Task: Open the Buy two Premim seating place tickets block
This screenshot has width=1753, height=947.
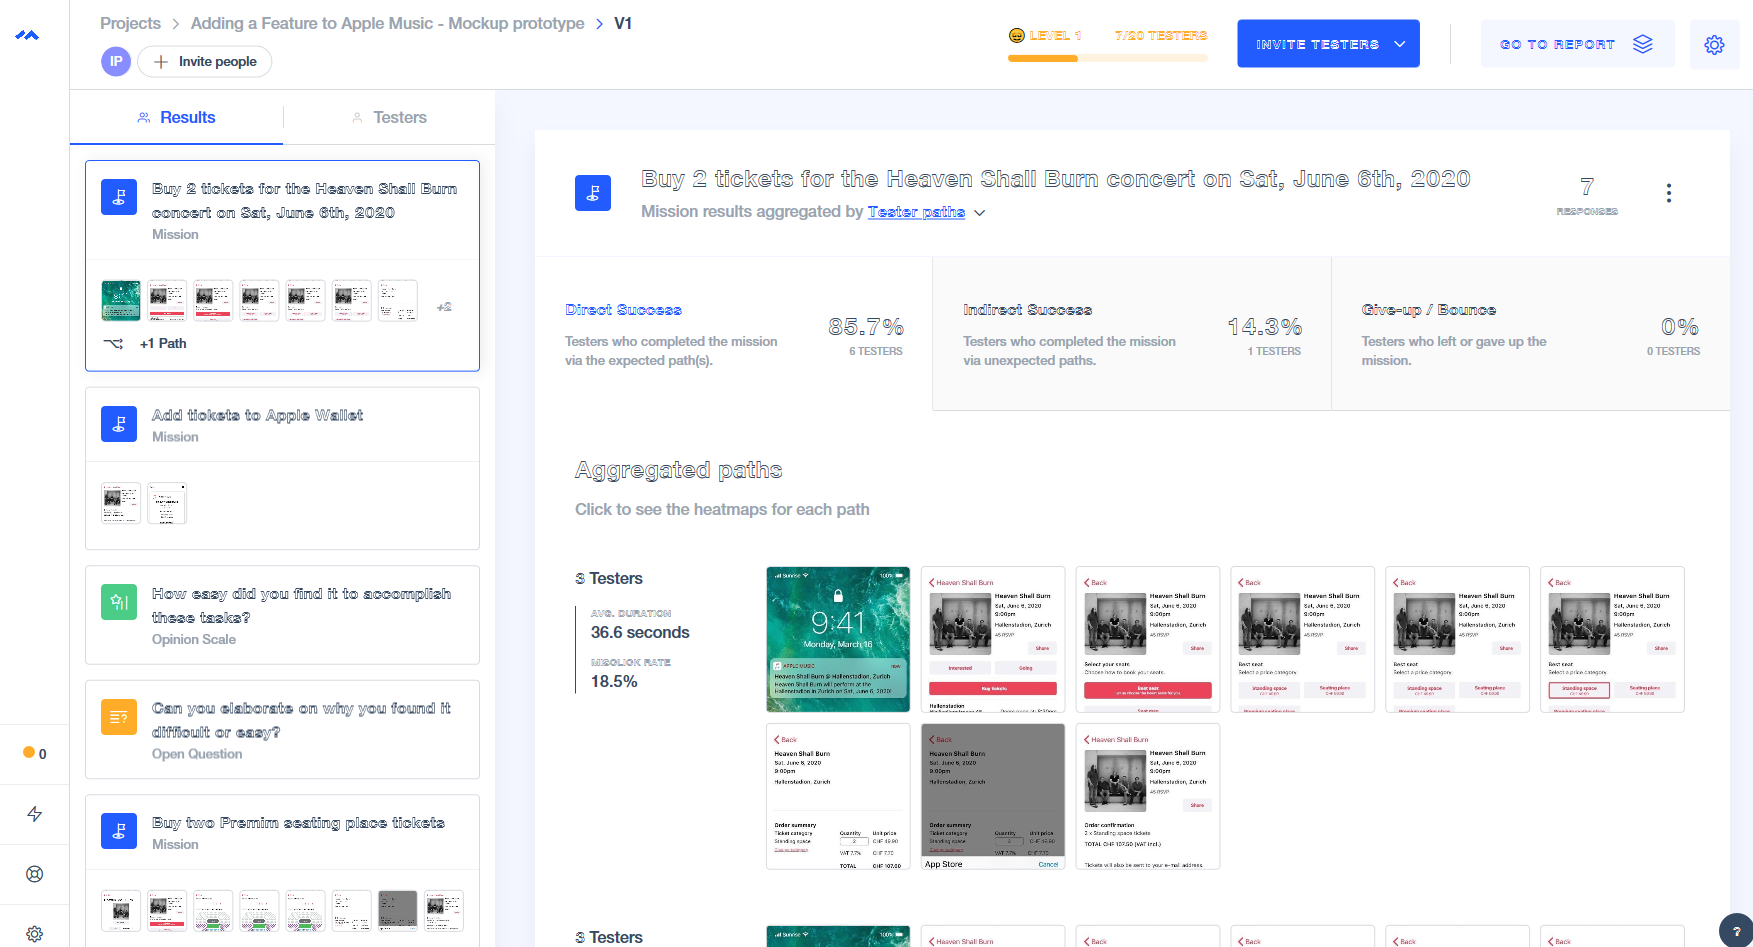Action: (x=282, y=870)
